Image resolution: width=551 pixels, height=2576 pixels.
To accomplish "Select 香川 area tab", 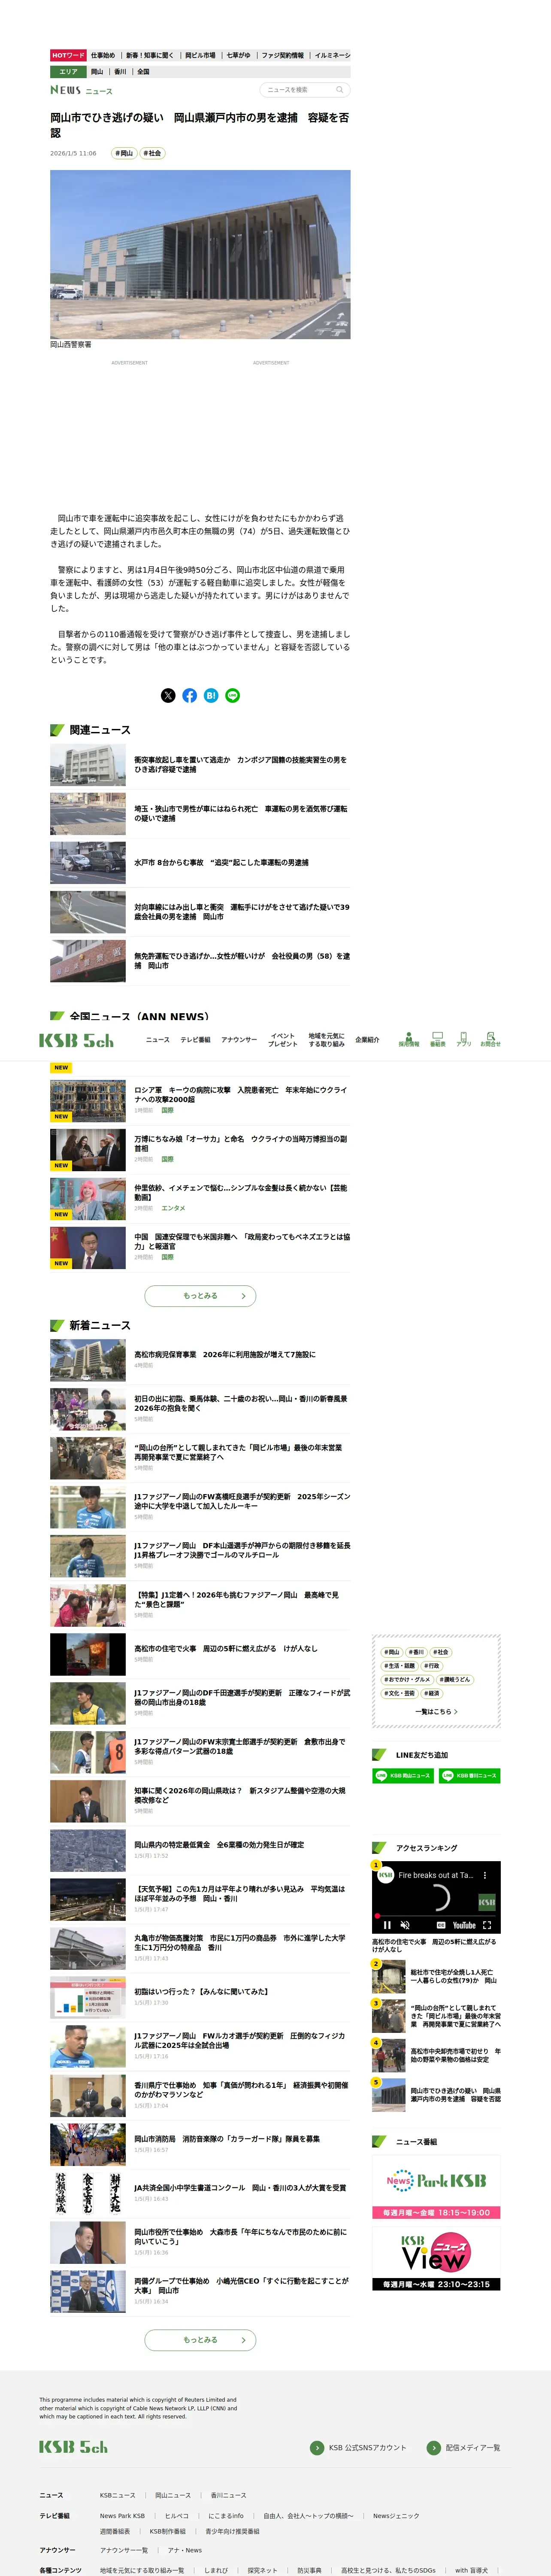I will [120, 72].
